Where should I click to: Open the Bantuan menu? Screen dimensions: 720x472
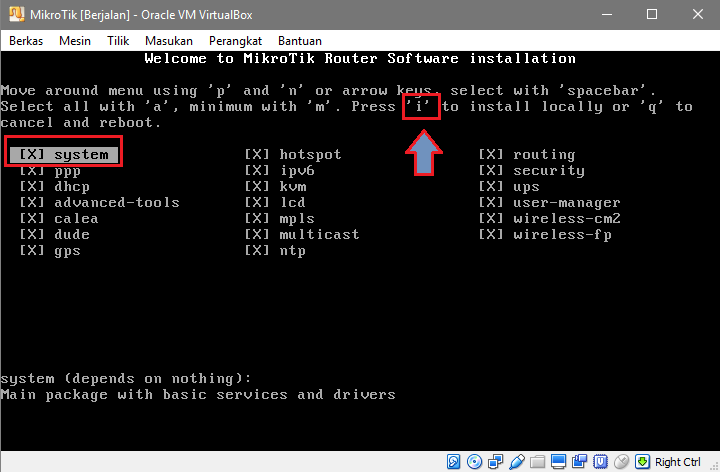[300, 41]
